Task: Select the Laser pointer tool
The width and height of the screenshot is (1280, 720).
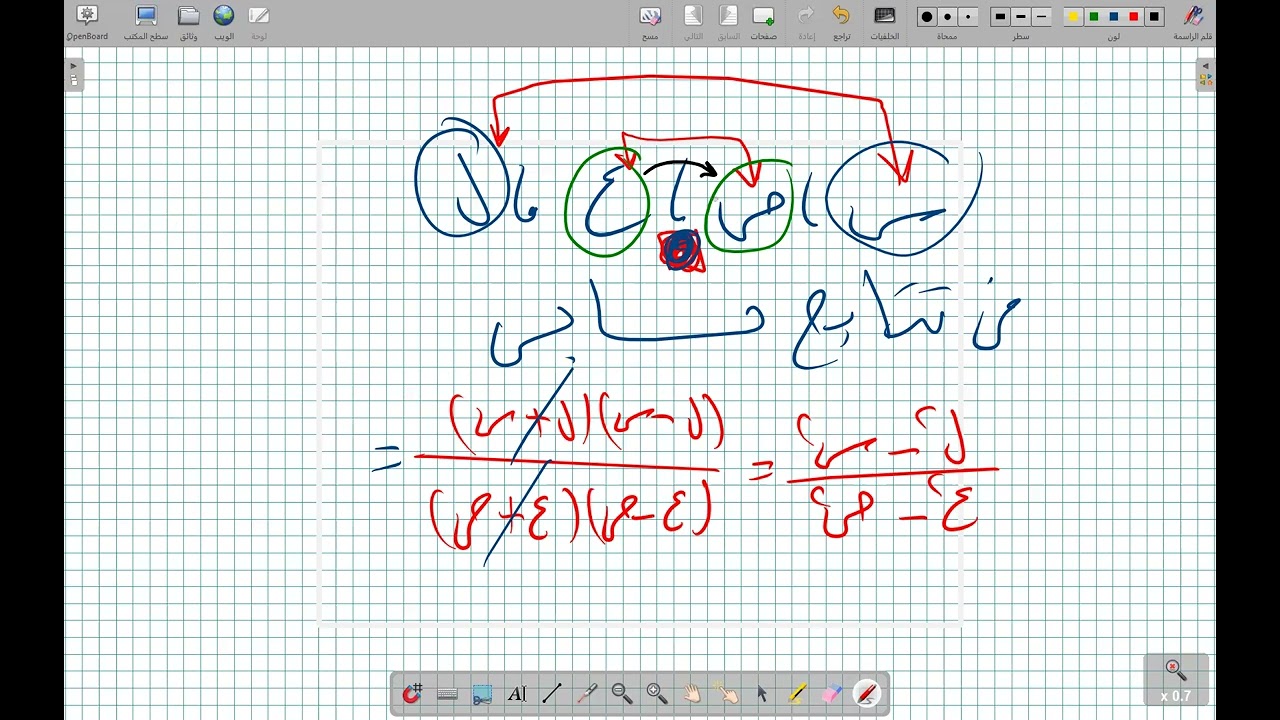Action: [x=587, y=693]
